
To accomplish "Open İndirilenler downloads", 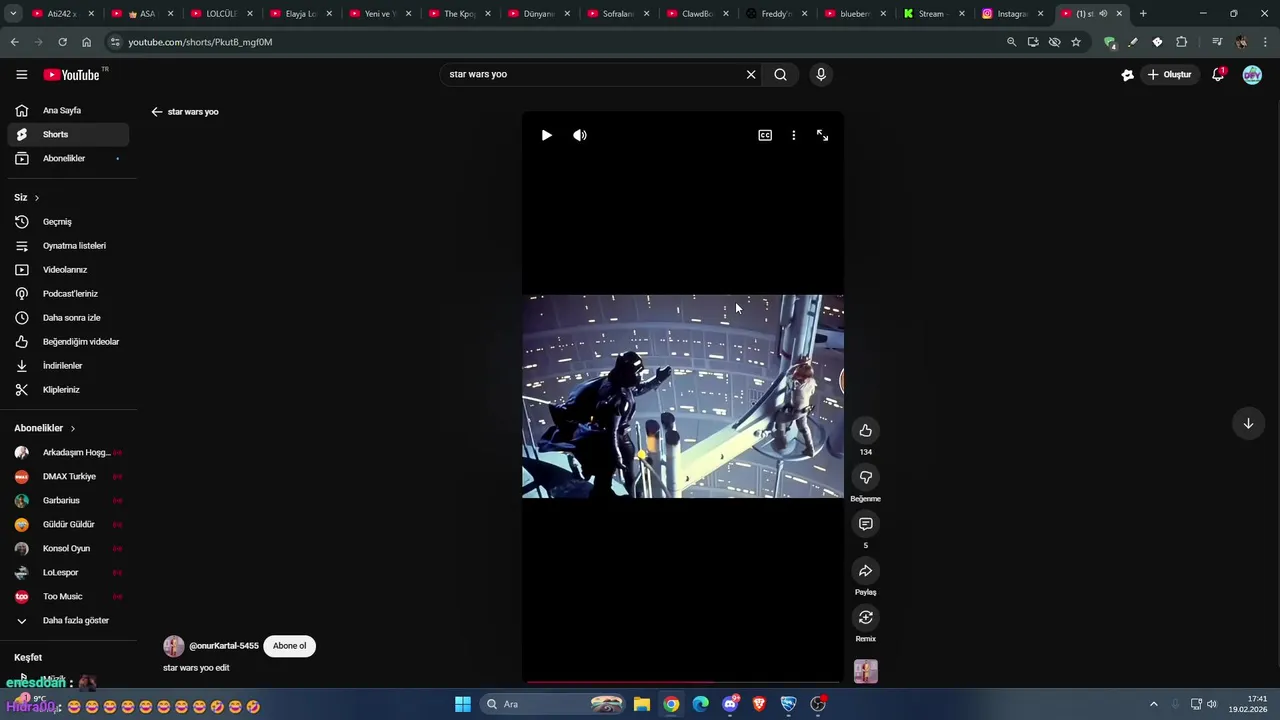I will [x=68, y=366].
